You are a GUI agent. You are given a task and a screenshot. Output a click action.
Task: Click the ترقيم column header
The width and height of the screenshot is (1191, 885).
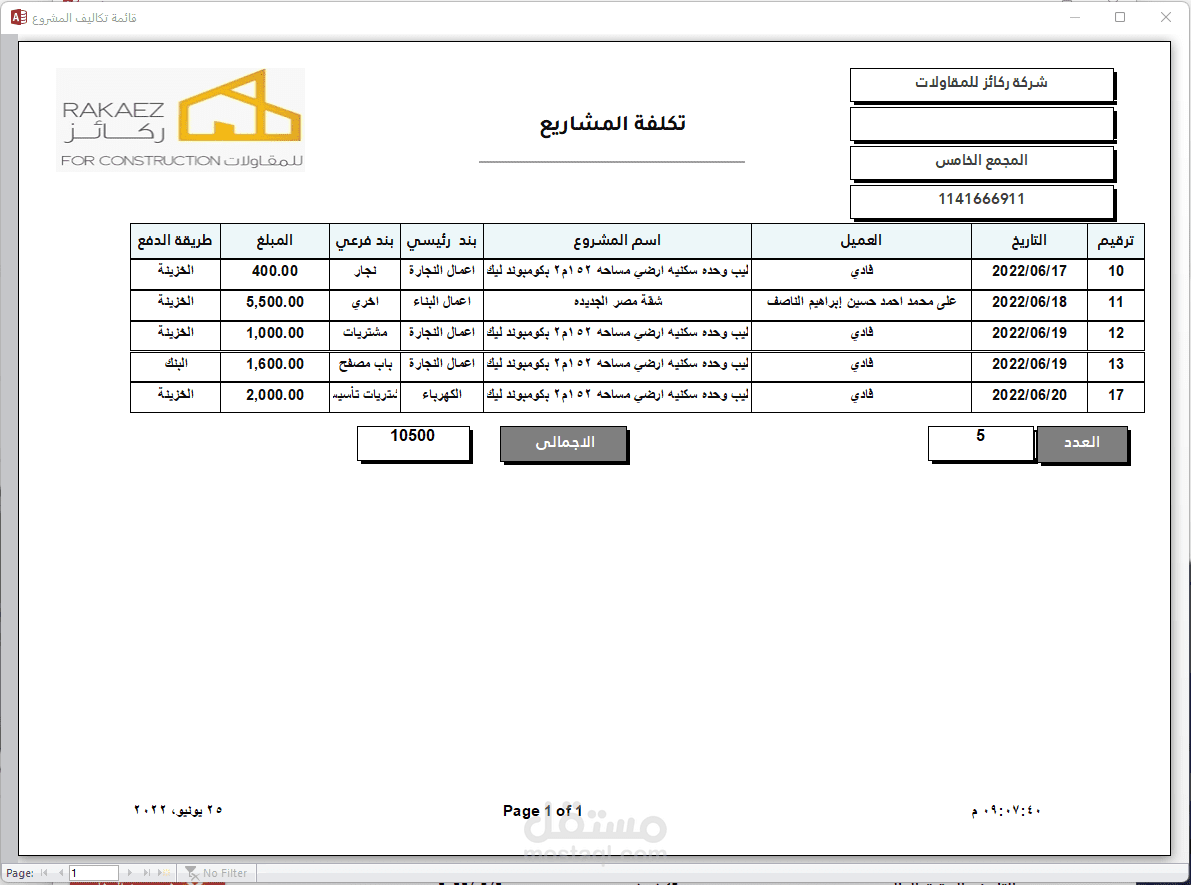tap(1115, 241)
